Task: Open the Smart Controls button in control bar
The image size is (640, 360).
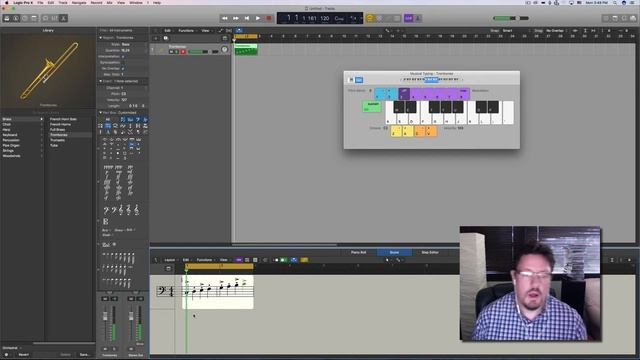Action: [45, 18]
